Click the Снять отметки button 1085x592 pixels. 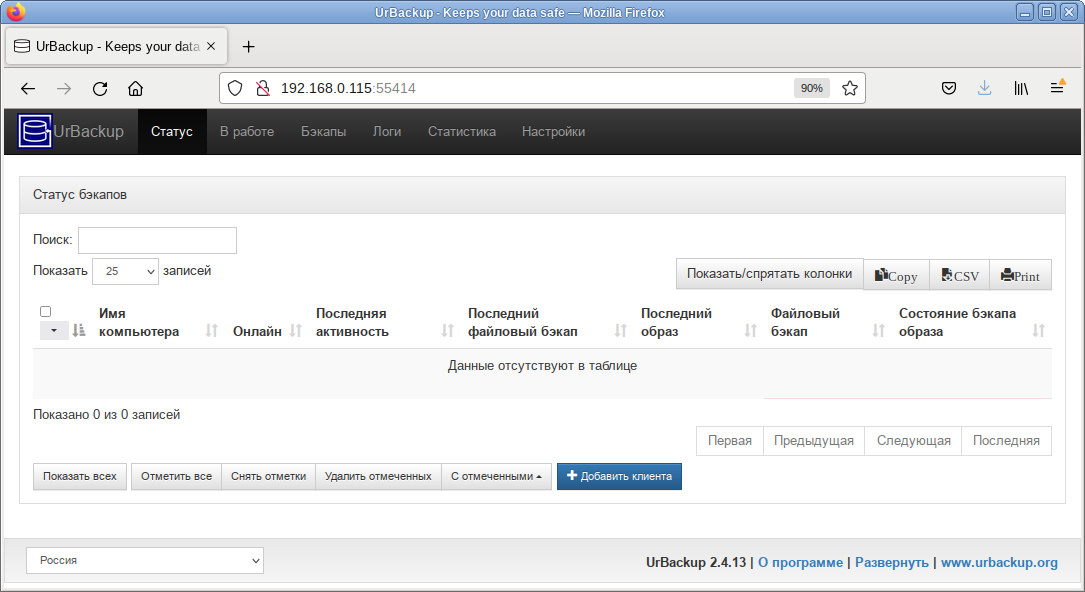[x=268, y=477]
